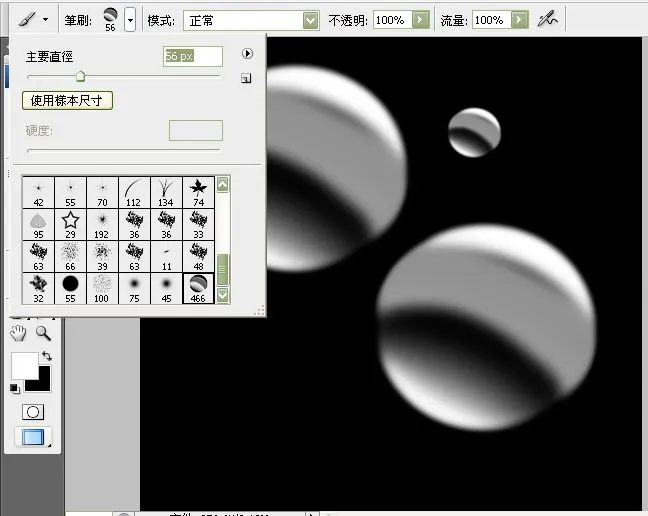The image size is (648, 516).
Task: Adjust the 主要直徑 diameter slider handle
Action: click(x=80, y=76)
